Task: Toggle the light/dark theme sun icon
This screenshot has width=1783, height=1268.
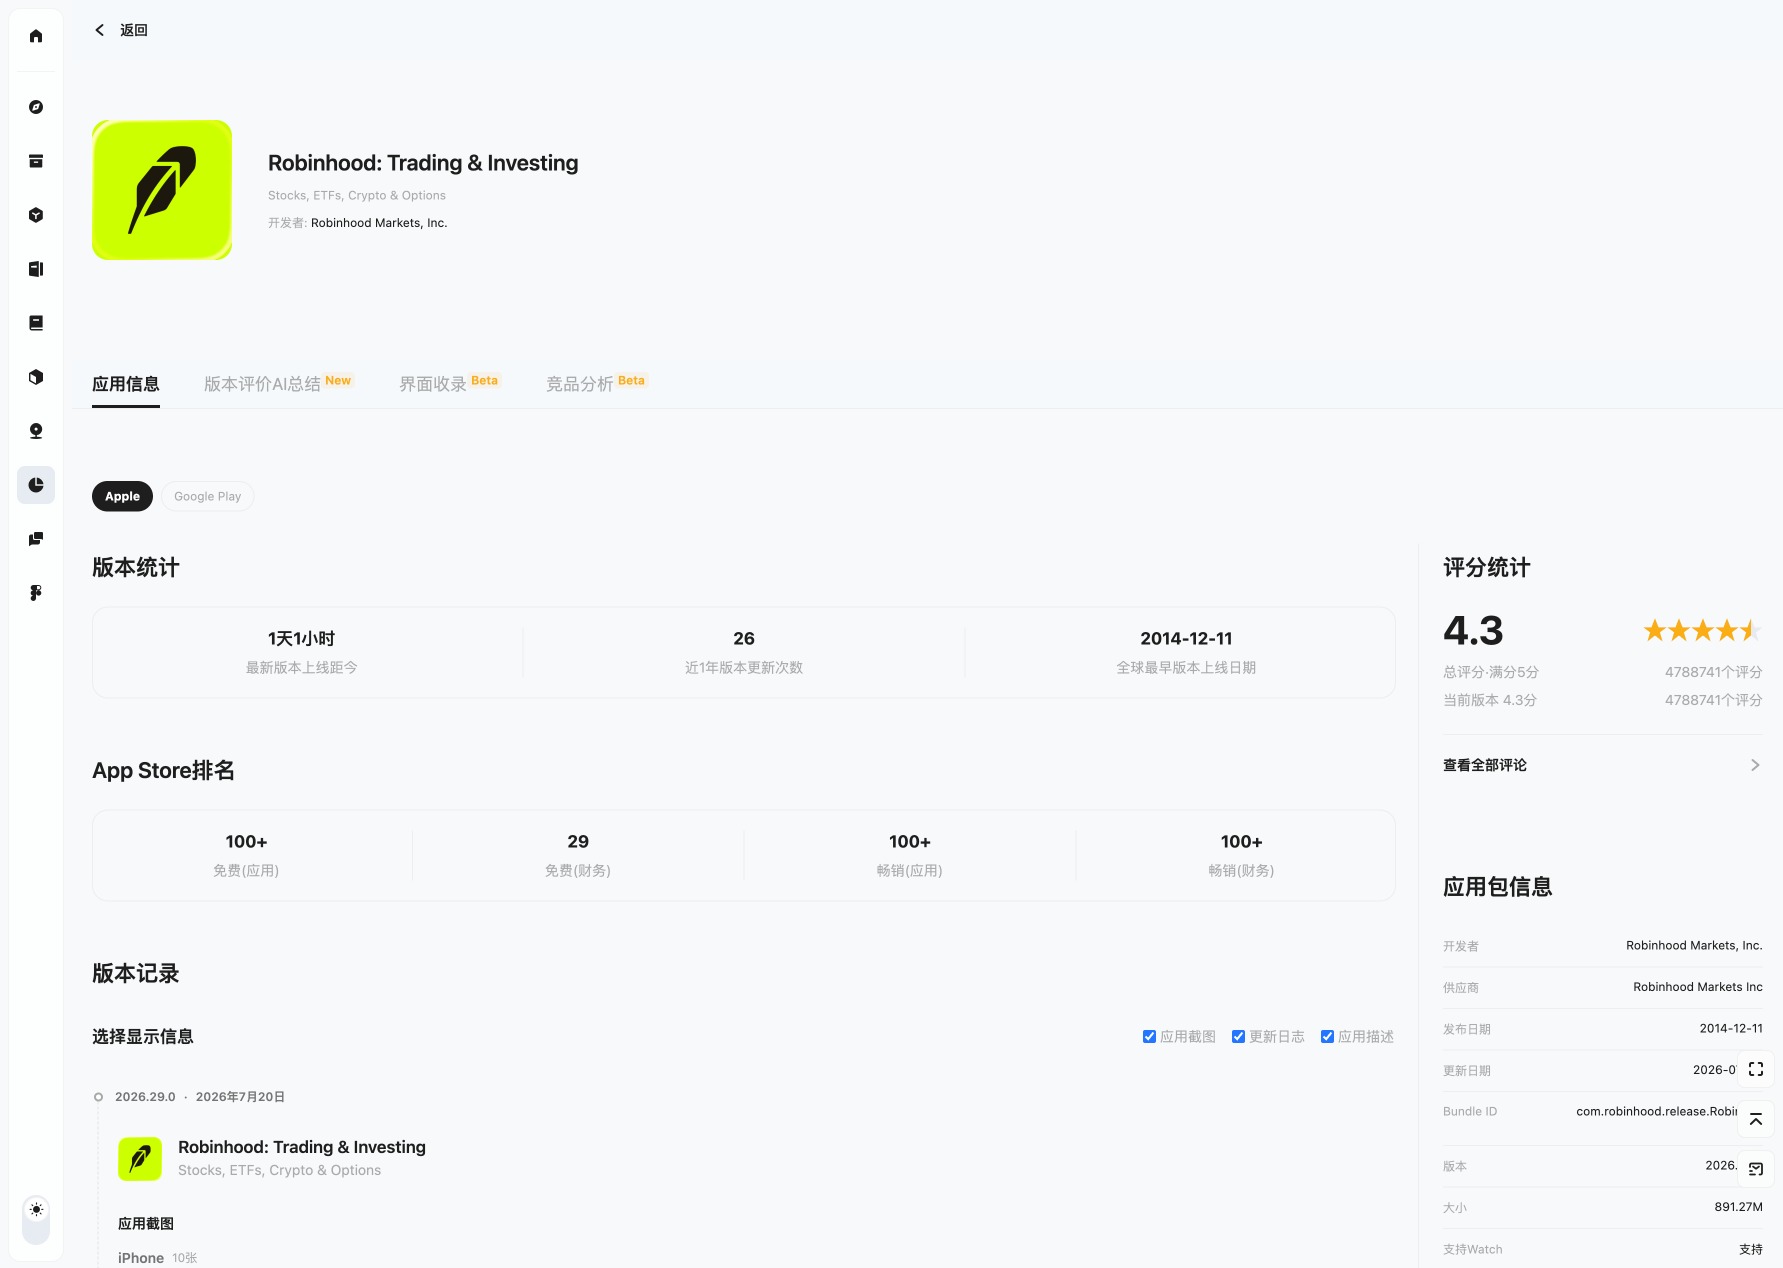Action: pos(36,1210)
